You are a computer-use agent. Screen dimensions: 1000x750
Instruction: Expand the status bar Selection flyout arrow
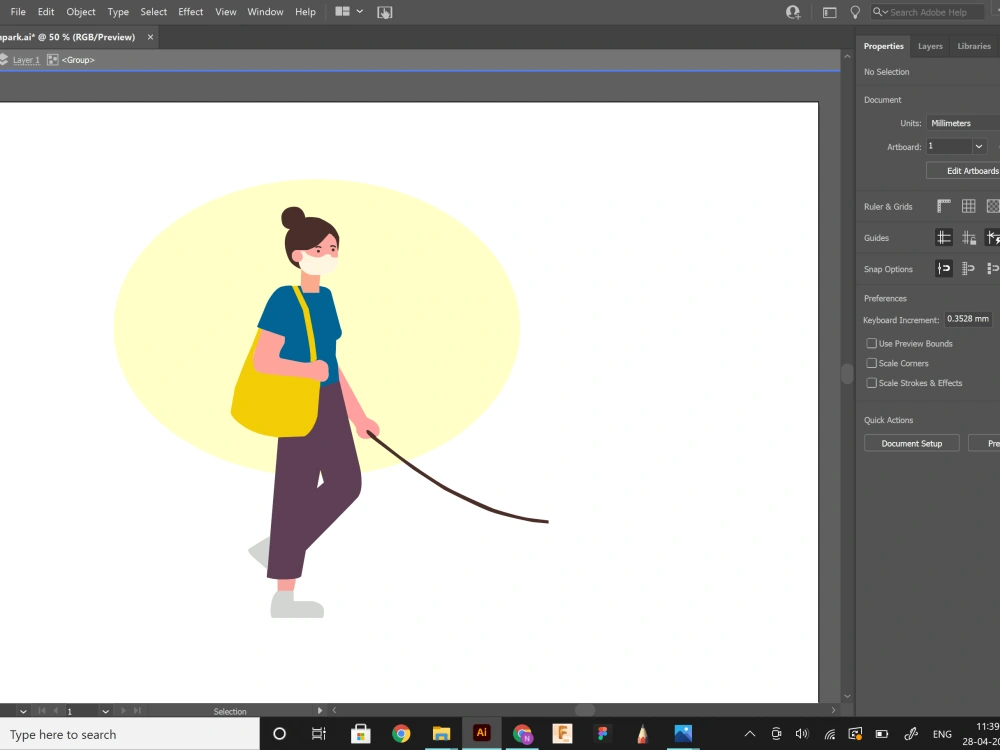click(x=320, y=710)
